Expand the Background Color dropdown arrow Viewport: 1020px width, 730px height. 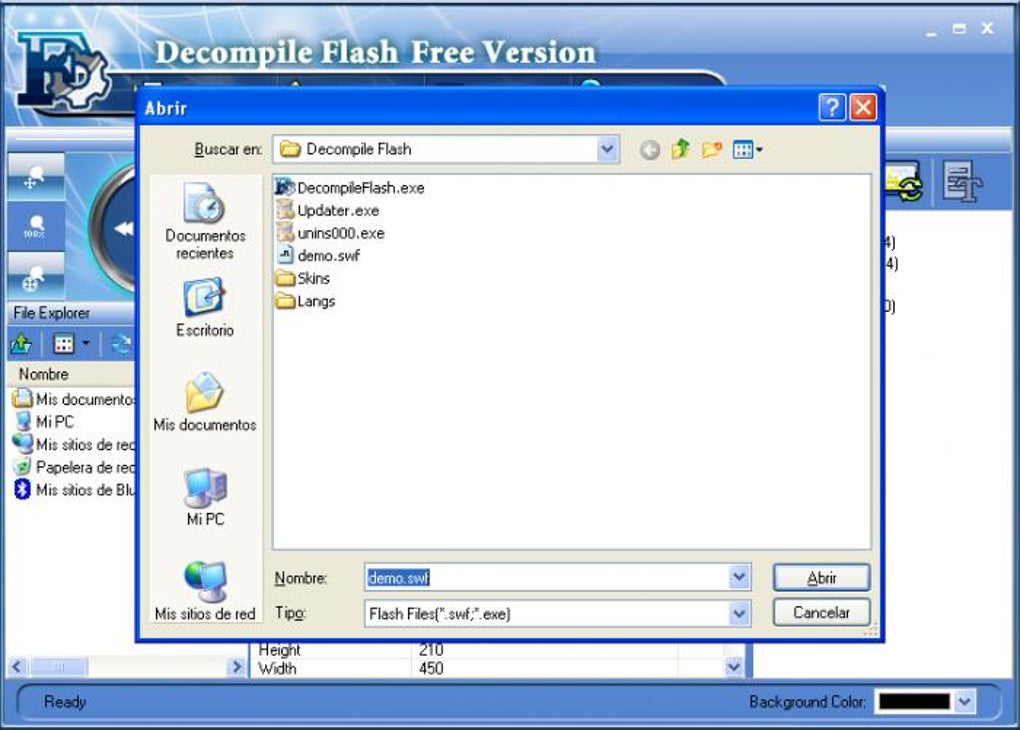coord(965,701)
